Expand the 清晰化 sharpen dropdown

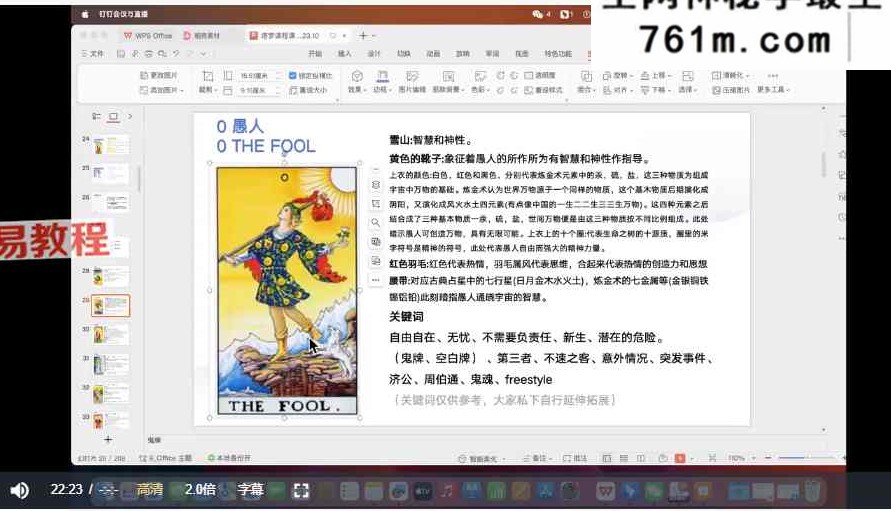pos(731,75)
